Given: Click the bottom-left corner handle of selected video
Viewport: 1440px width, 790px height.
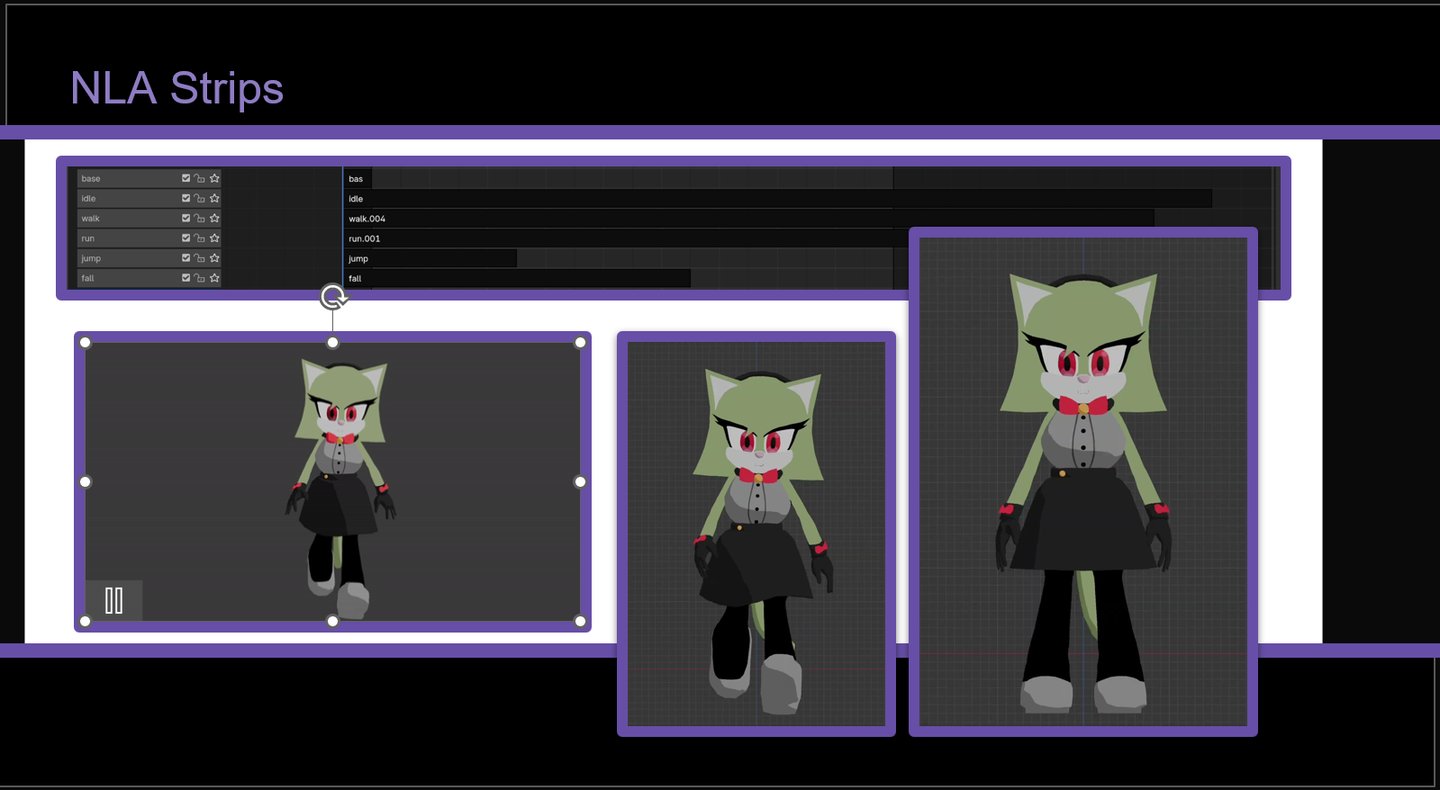Looking at the screenshot, I should click(x=85, y=621).
